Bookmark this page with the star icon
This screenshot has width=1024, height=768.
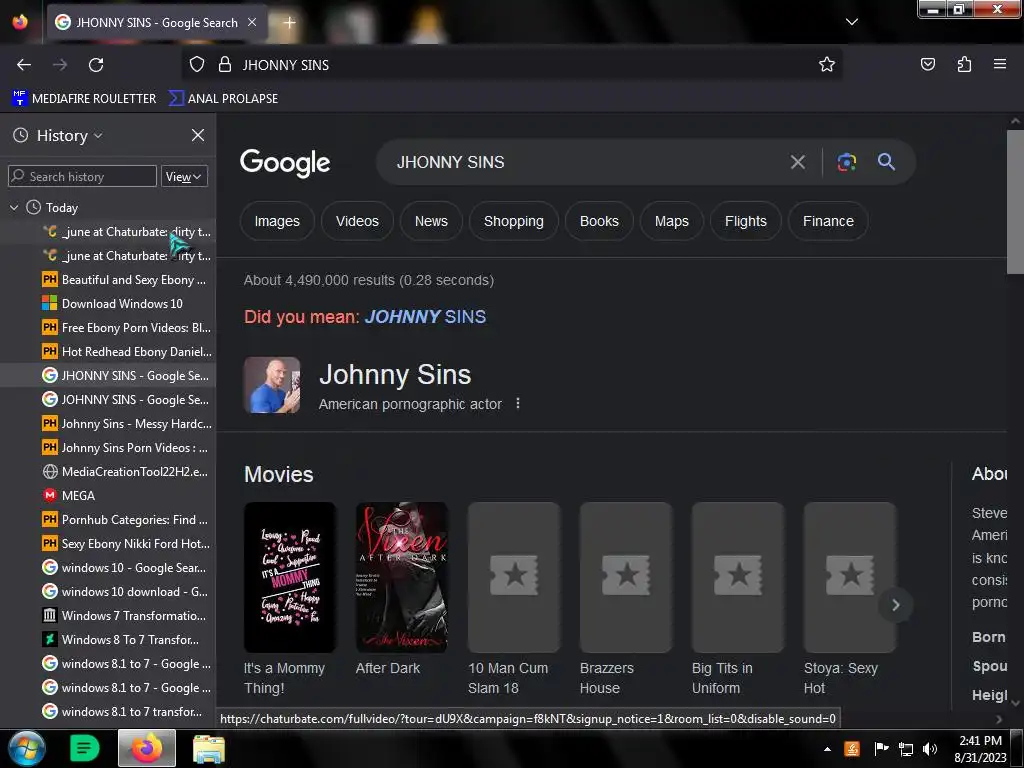(x=827, y=65)
